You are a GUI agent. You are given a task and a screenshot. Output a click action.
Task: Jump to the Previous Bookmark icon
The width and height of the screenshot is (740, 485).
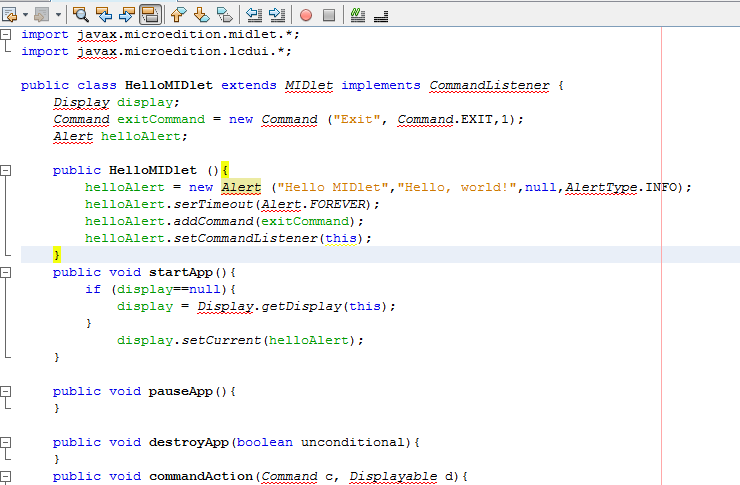[x=178, y=15]
